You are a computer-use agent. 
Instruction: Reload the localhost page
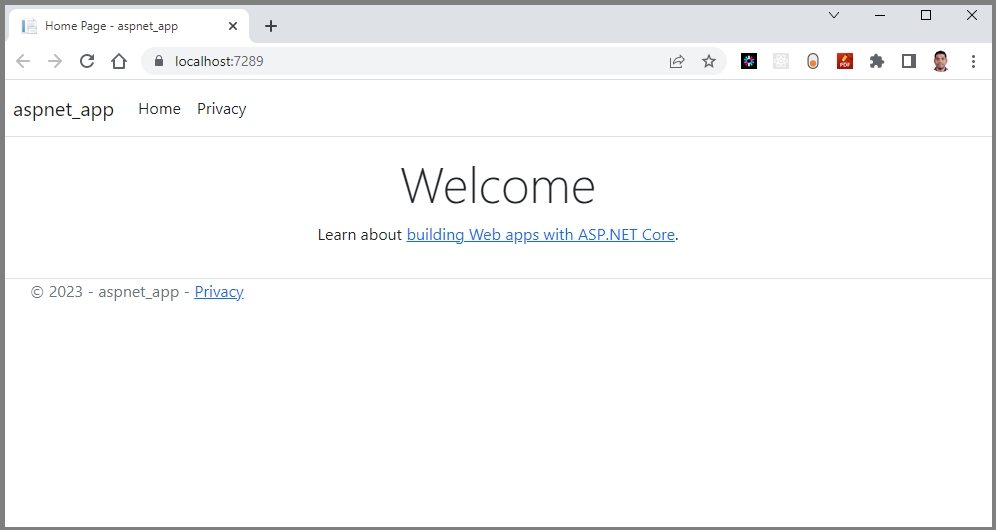[x=87, y=61]
